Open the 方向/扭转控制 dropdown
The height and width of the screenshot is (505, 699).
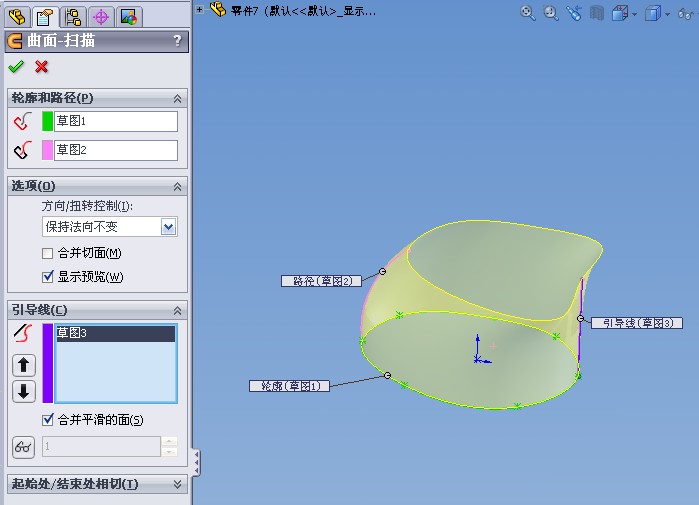(169, 227)
